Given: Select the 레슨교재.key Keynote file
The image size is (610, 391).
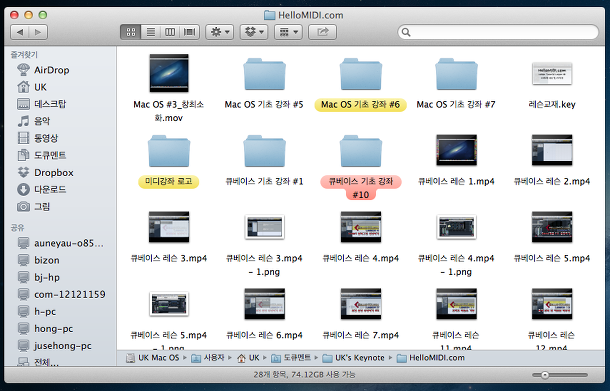Looking at the screenshot, I should (552, 74).
